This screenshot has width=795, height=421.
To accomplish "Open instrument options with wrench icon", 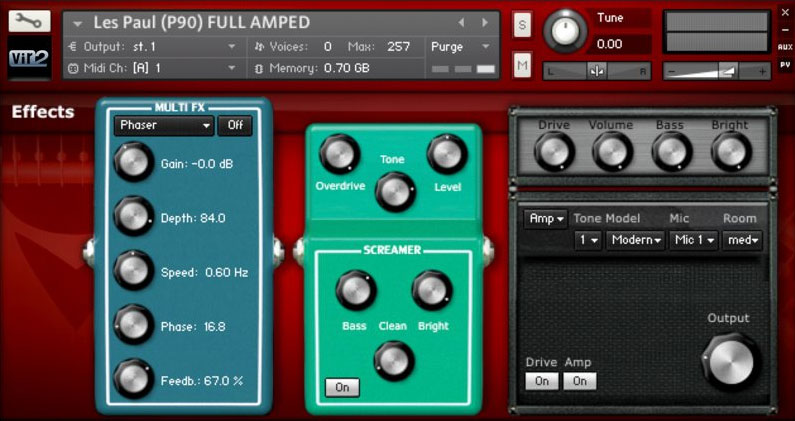I will coord(29,21).
